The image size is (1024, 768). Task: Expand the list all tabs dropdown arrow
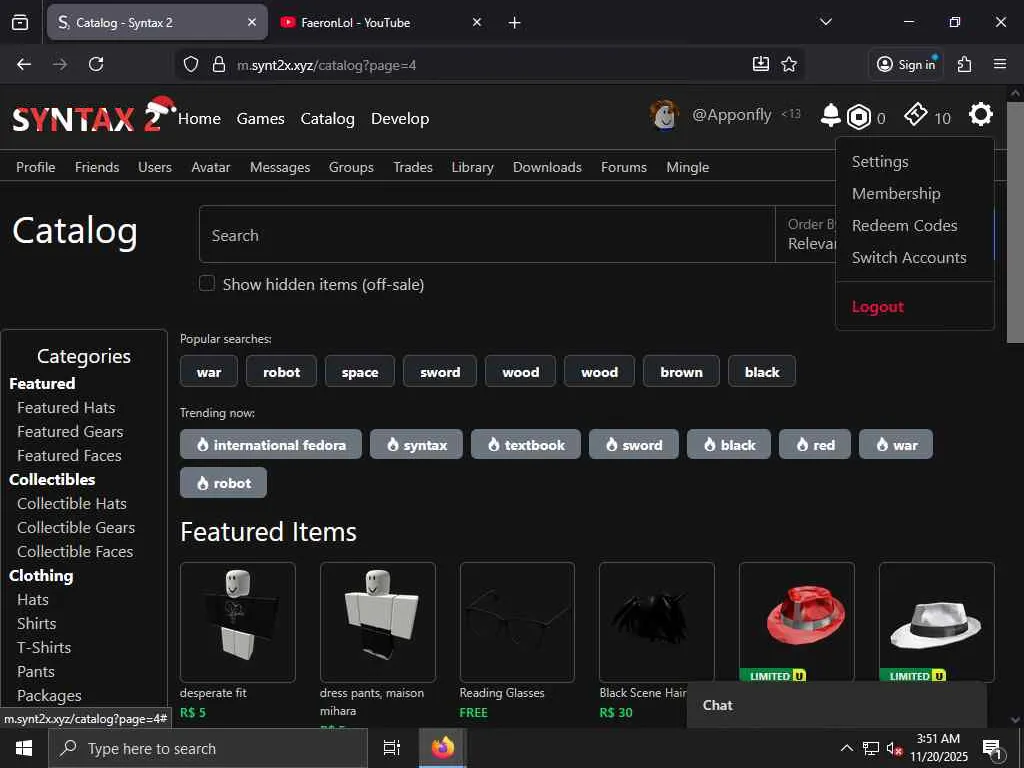(826, 22)
